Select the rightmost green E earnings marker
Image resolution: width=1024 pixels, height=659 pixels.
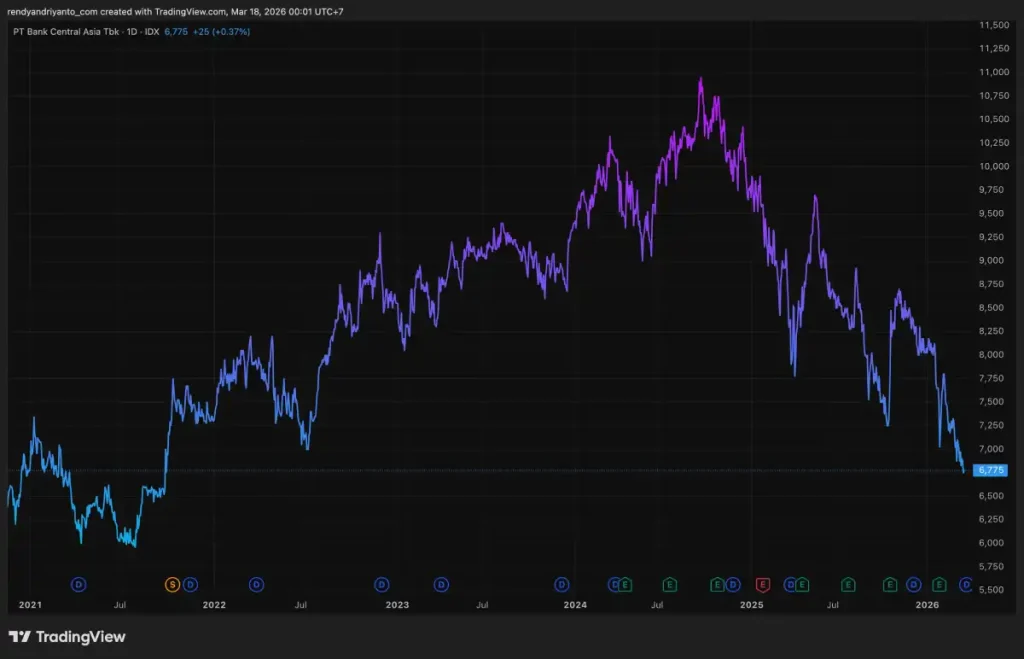pyautogui.click(x=939, y=584)
